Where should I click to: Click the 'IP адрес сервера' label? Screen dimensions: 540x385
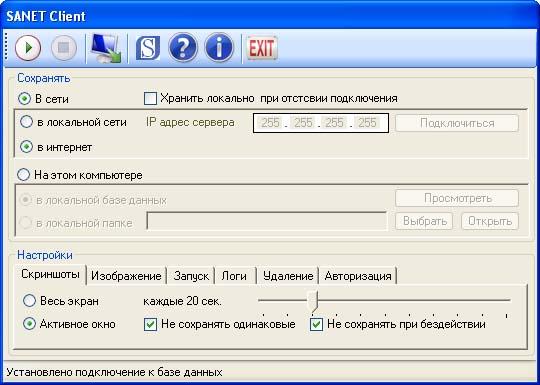190,122
